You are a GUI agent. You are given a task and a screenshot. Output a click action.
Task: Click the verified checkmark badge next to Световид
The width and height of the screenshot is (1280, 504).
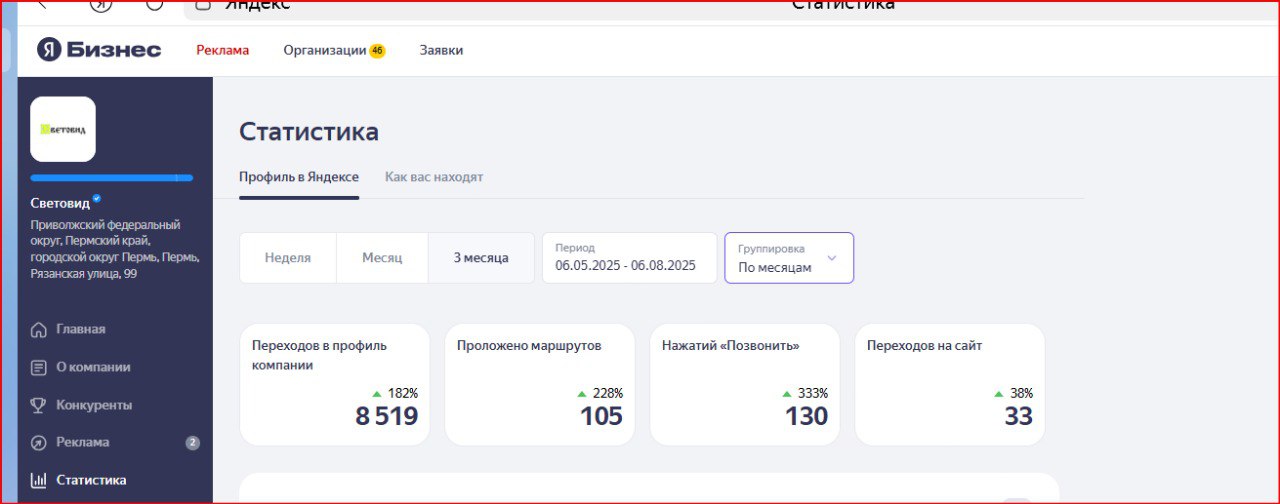click(x=97, y=198)
